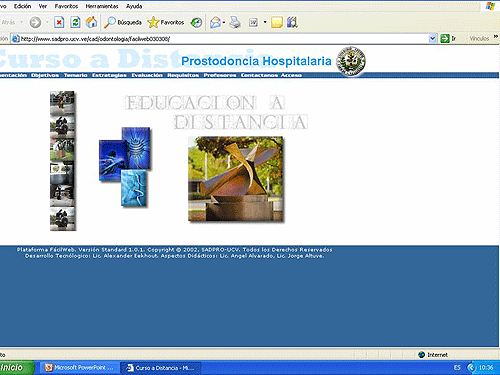Click the Windows flag logo throbber
The width and height of the screenshot is (500, 375).
tap(490, 6)
